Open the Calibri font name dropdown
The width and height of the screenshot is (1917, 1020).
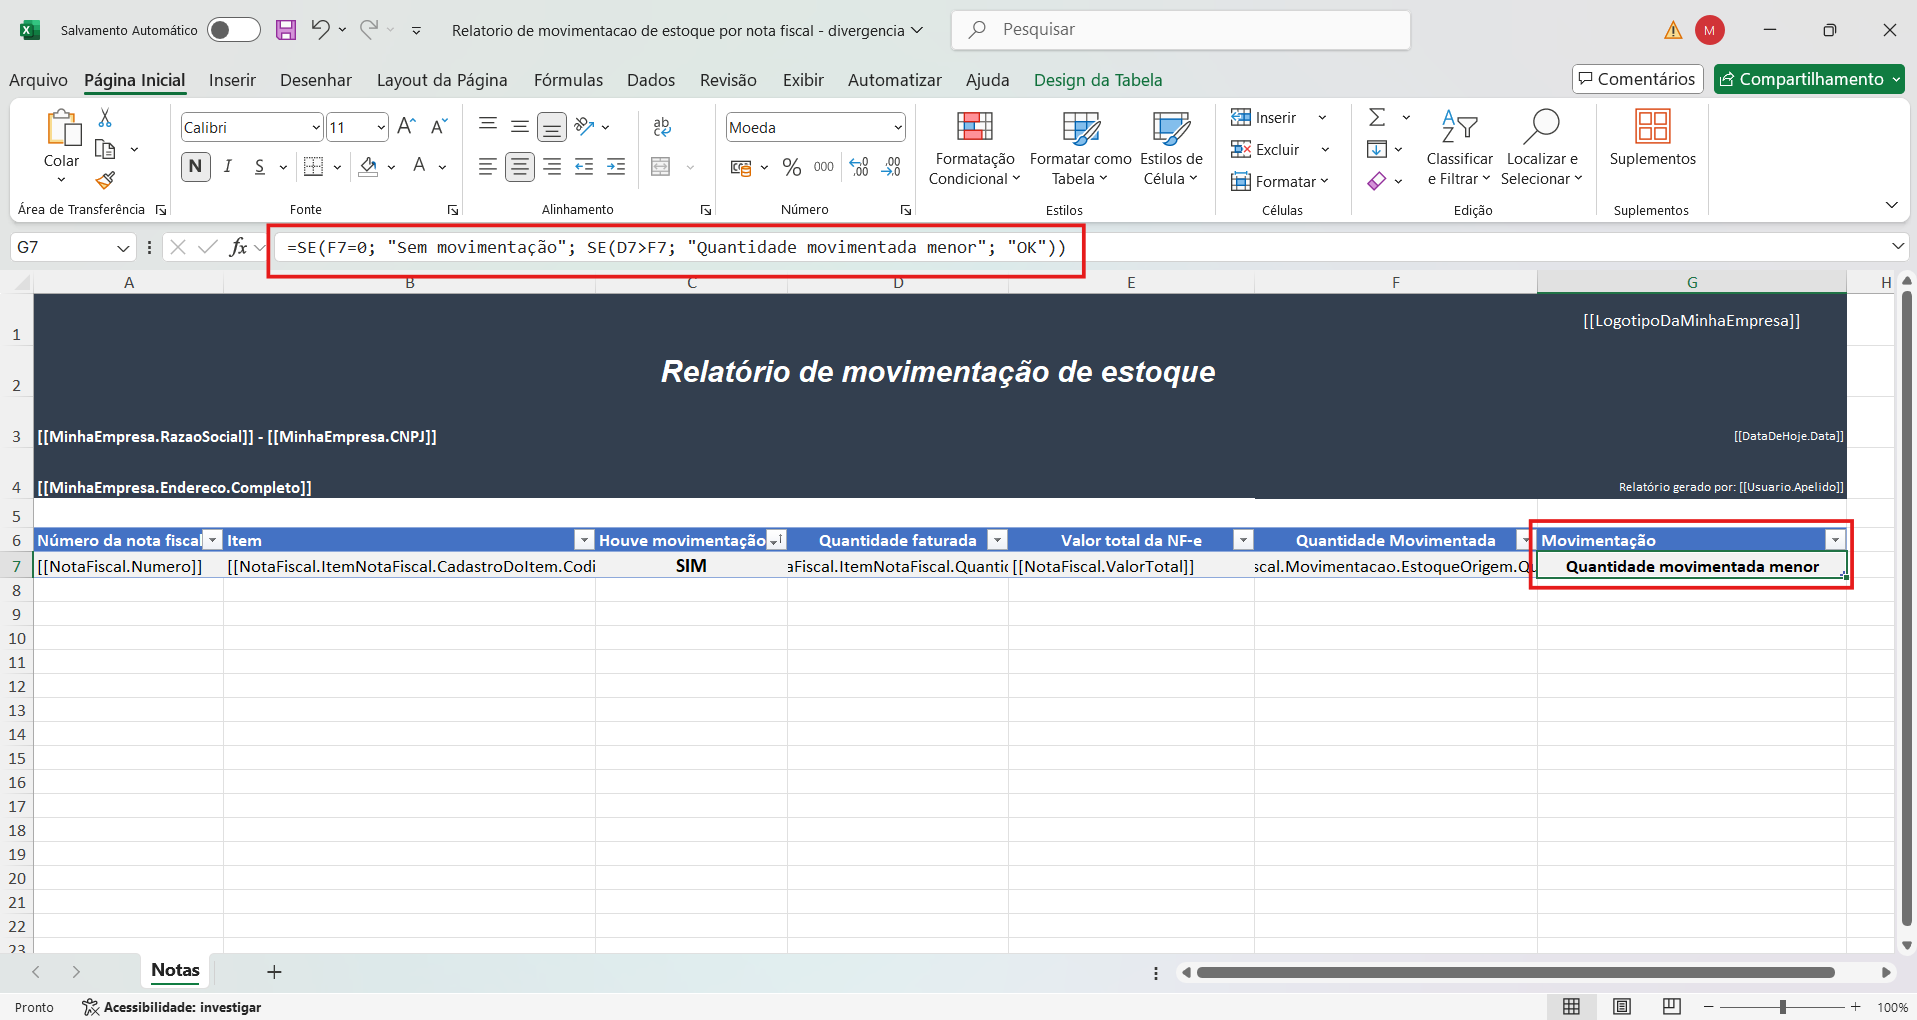[316, 127]
